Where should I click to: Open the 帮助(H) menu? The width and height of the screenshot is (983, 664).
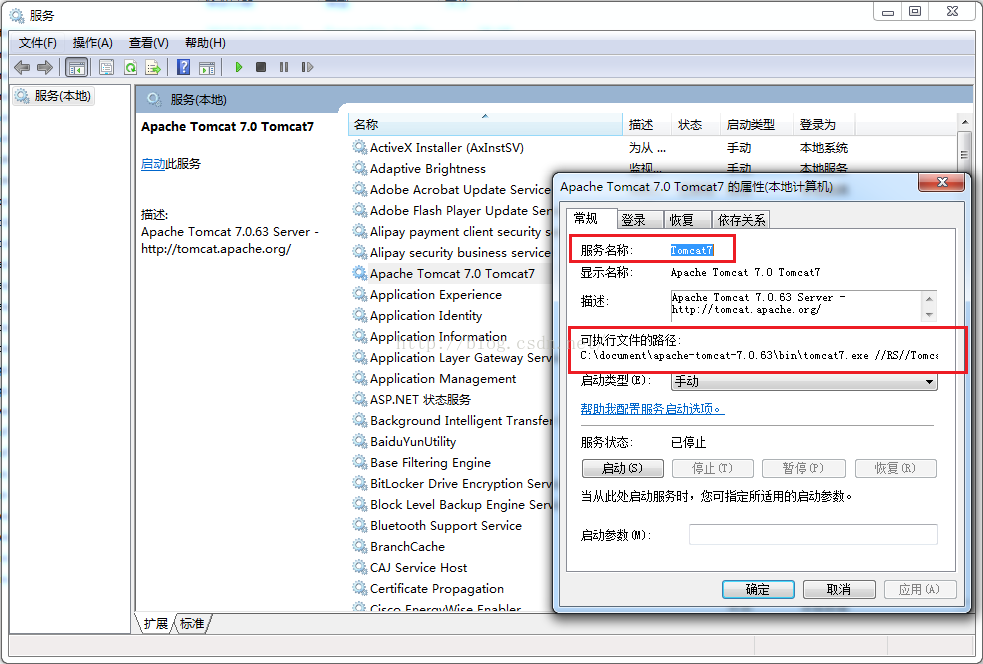(x=205, y=43)
